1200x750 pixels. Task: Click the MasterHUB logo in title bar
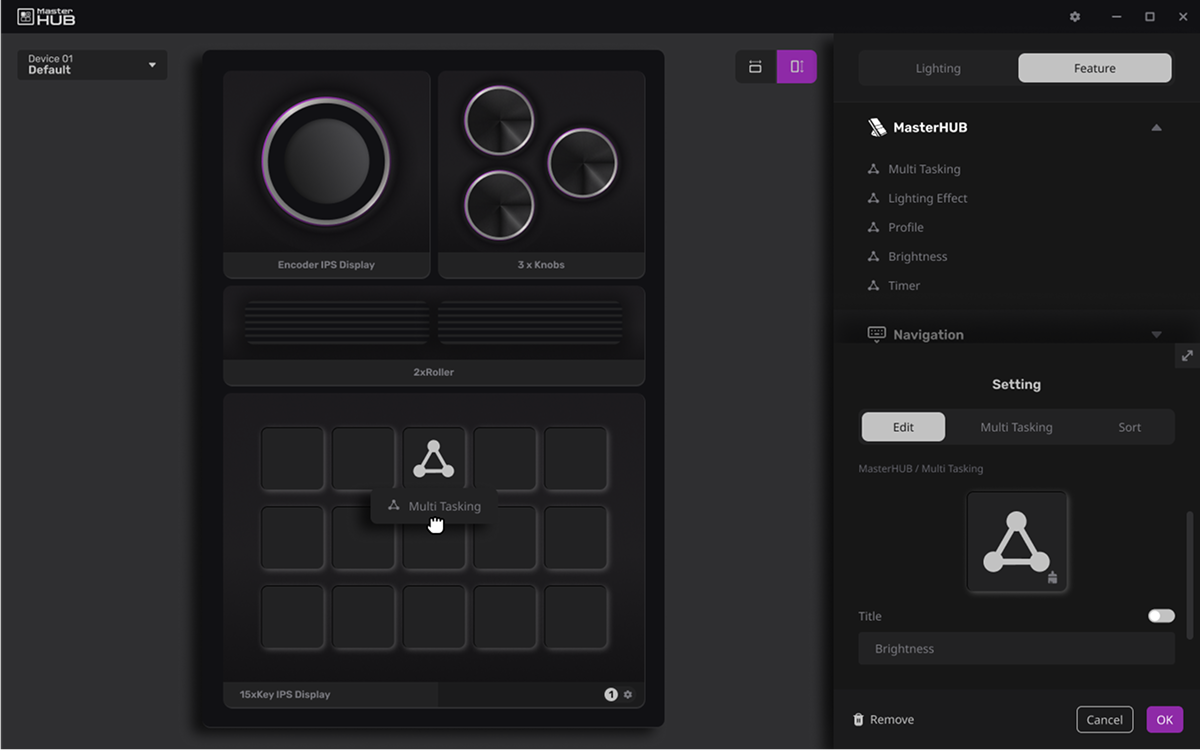coord(46,17)
